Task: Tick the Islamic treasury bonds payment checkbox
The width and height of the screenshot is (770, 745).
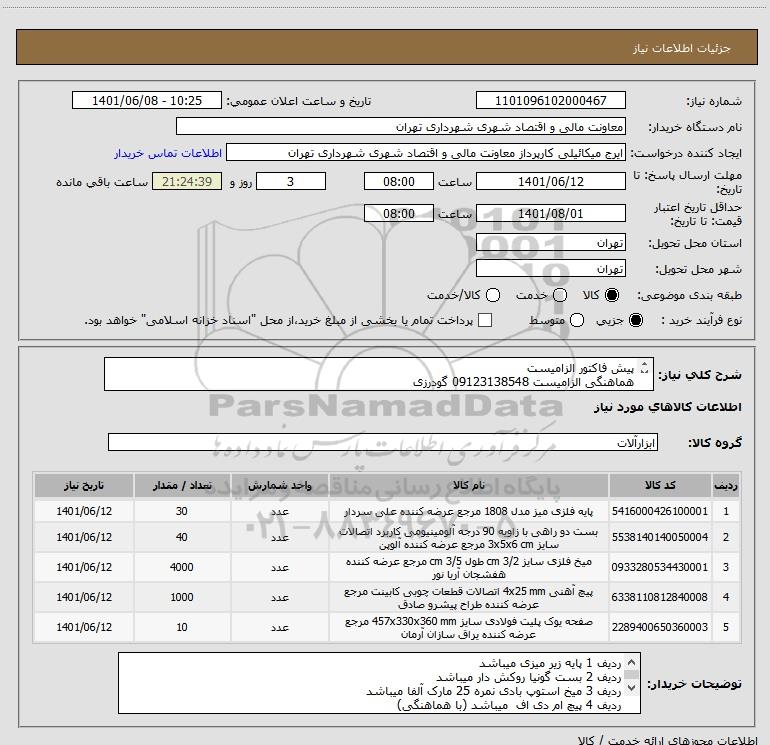Action: [485, 321]
